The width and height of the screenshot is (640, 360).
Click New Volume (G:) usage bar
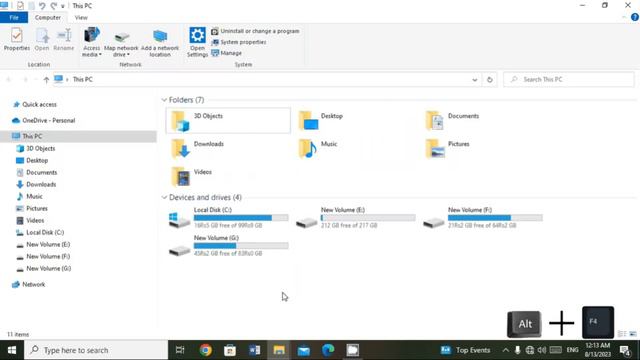[x=241, y=246]
